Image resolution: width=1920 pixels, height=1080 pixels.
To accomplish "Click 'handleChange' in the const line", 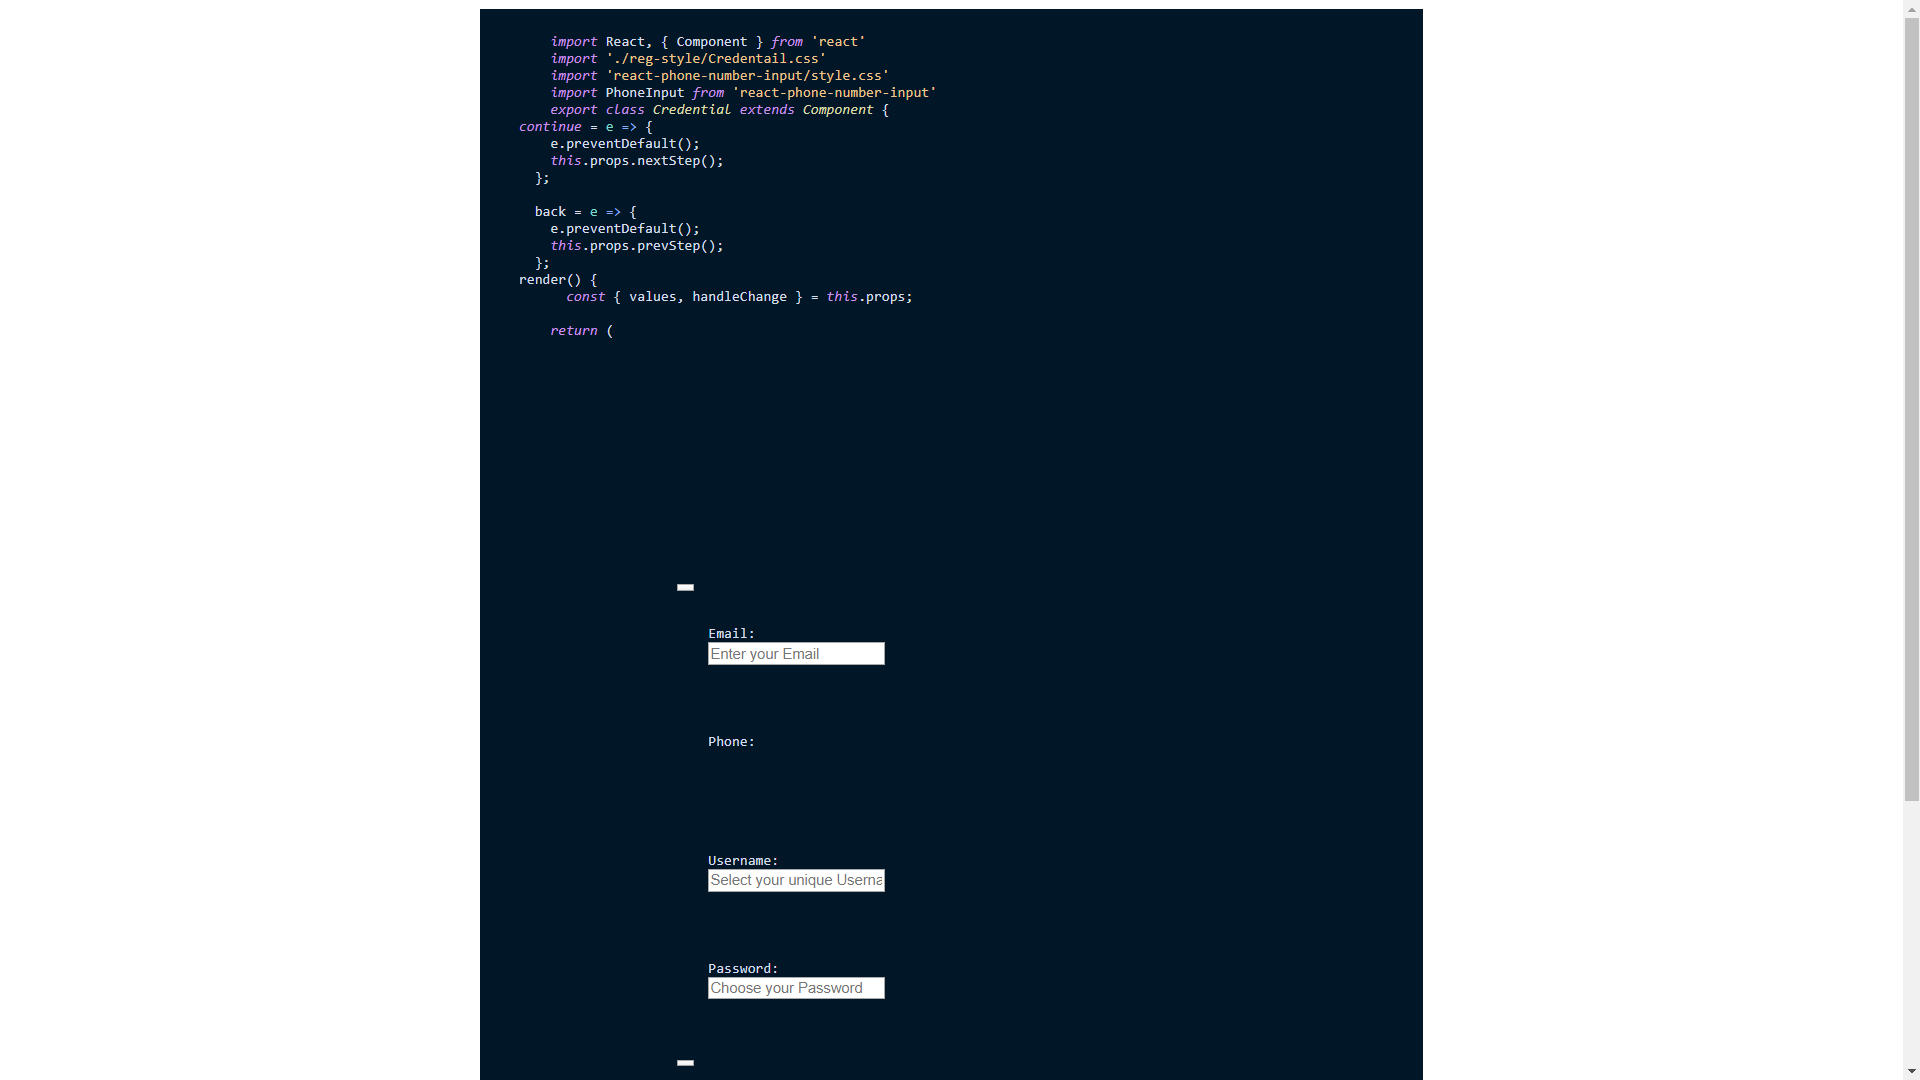I will click(739, 297).
